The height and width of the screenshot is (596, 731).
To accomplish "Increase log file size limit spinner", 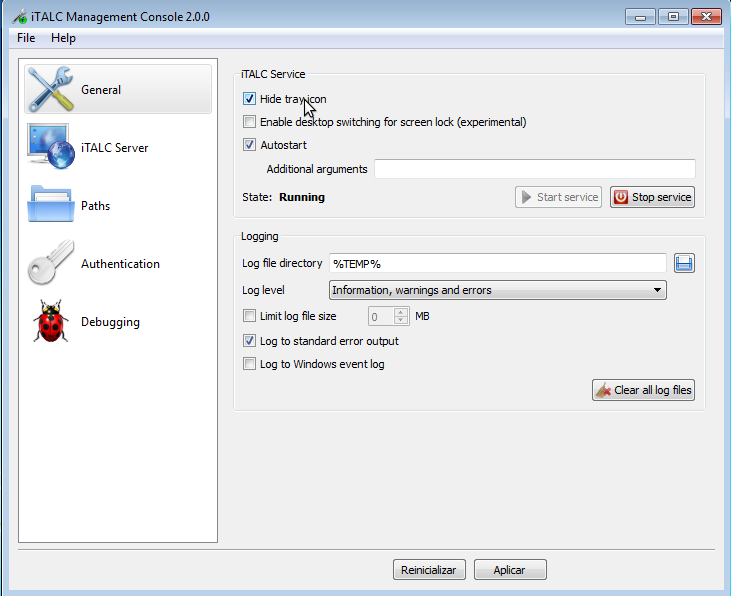I will [x=401, y=312].
